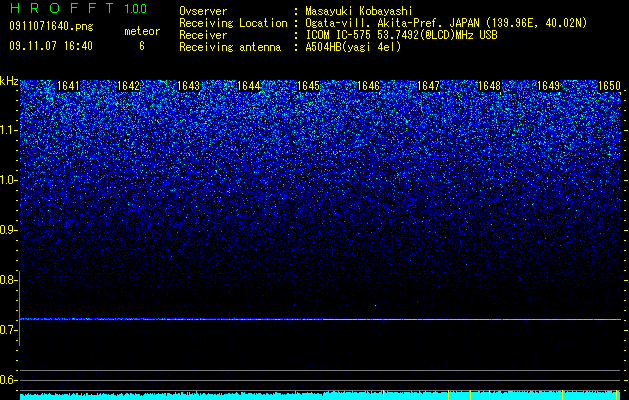Click the observer name Masayuki Kobayashi
This screenshot has width=629, height=400.
tap(359, 12)
